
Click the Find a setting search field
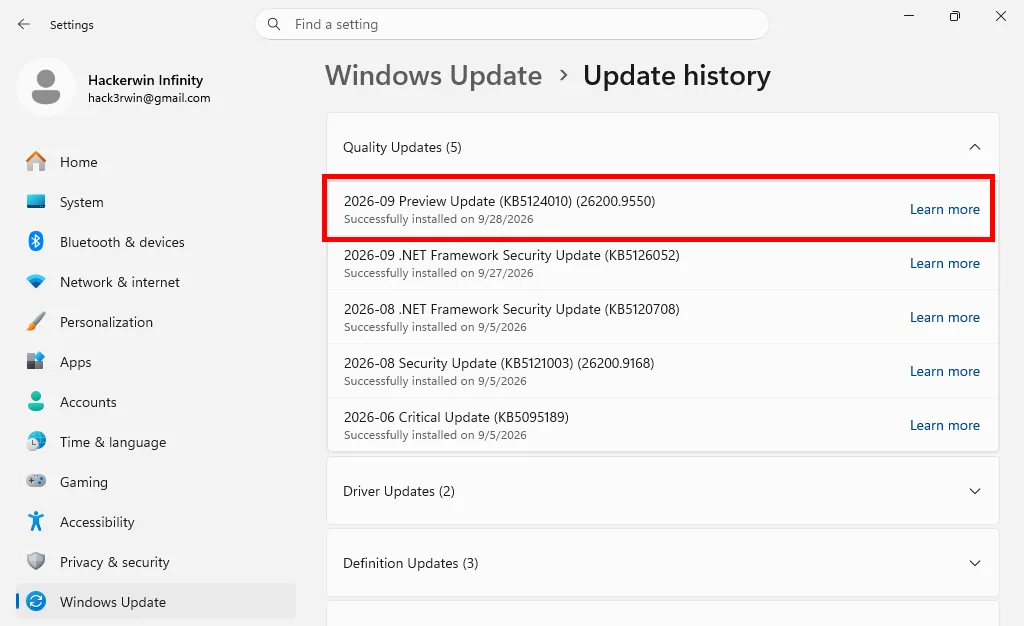pyautogui.click(x=511, y=24)
